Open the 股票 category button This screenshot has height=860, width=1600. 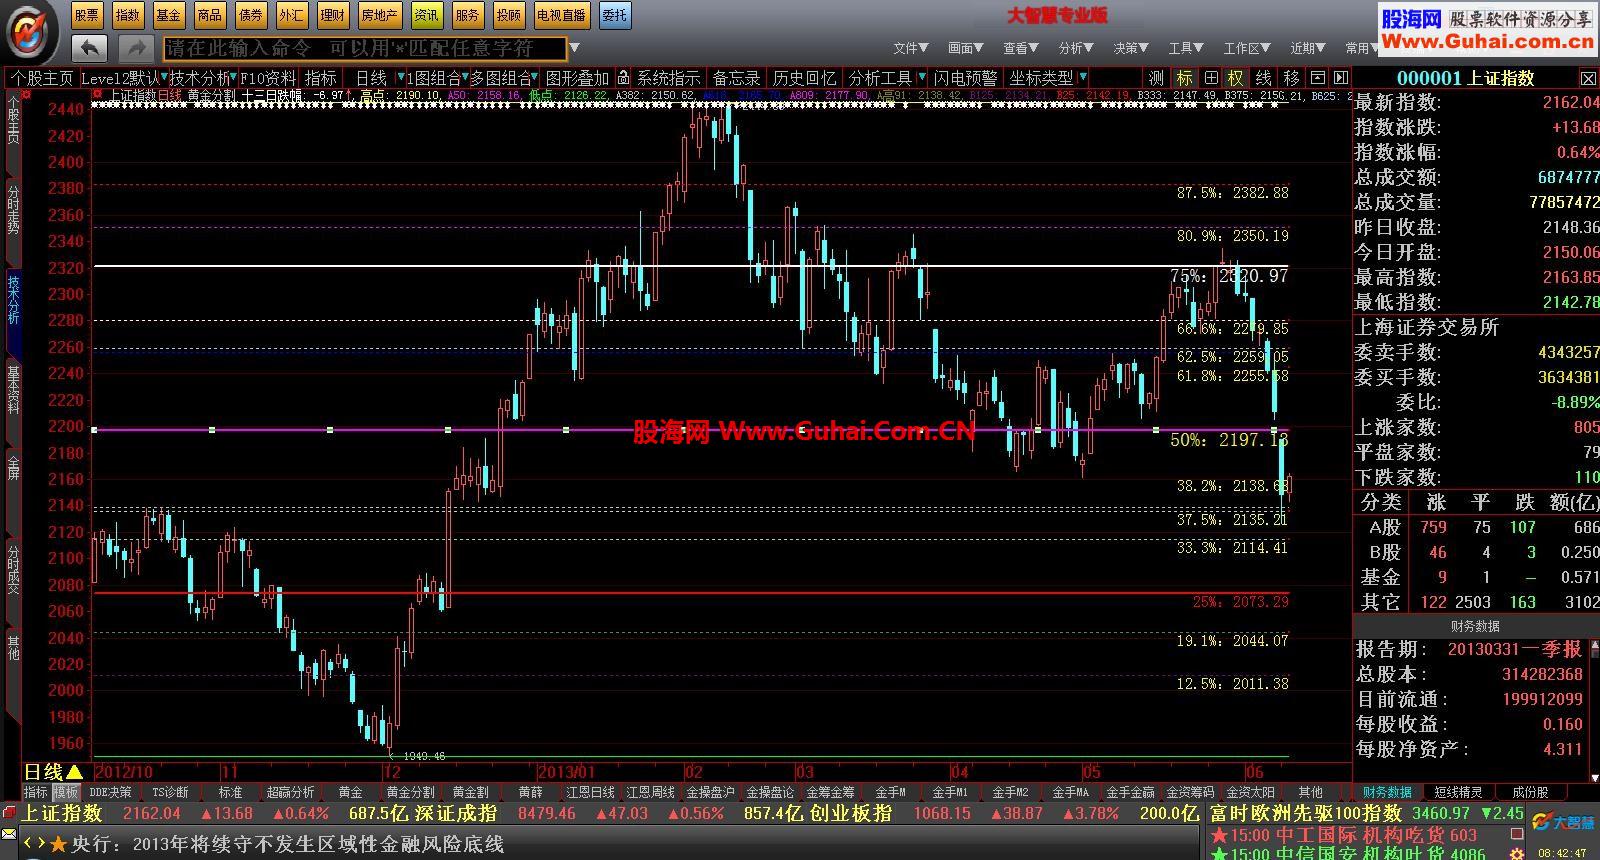pos(87,15)
